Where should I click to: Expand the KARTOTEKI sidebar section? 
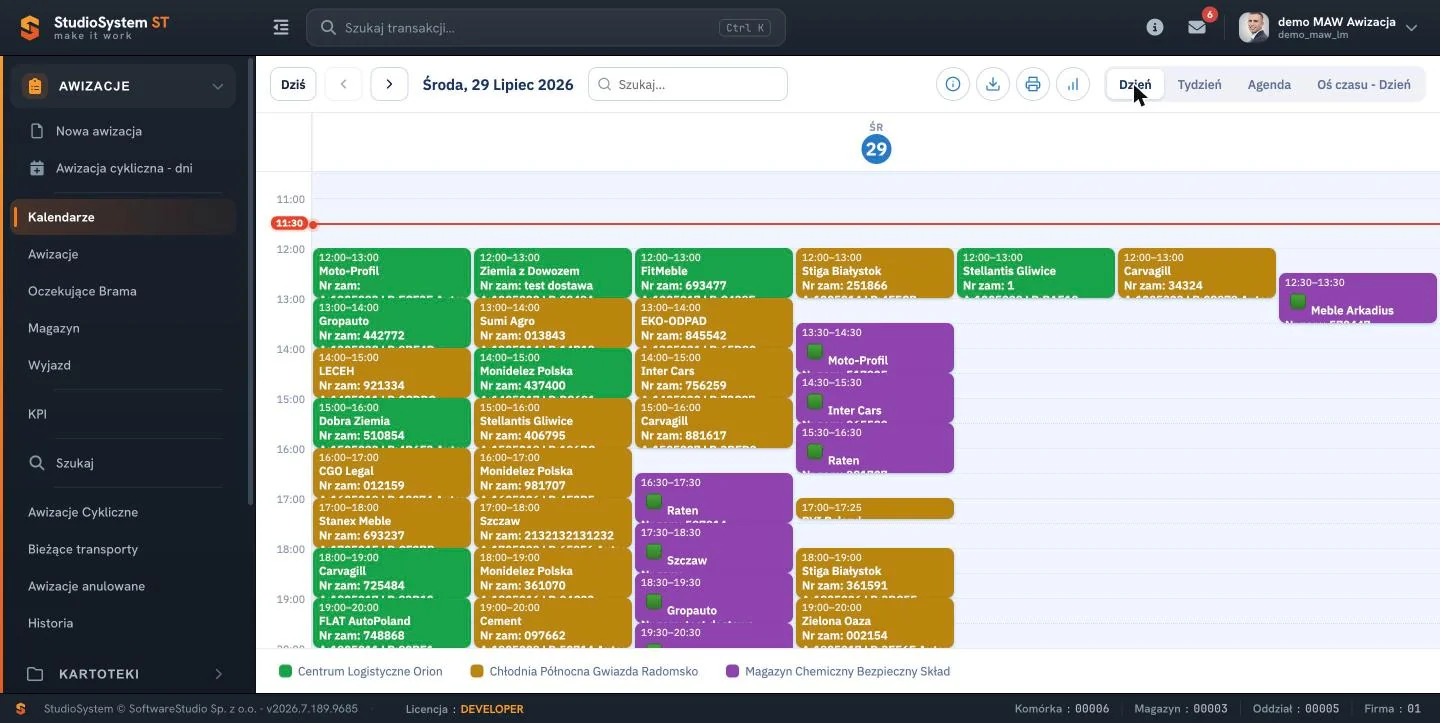[123, 674]
